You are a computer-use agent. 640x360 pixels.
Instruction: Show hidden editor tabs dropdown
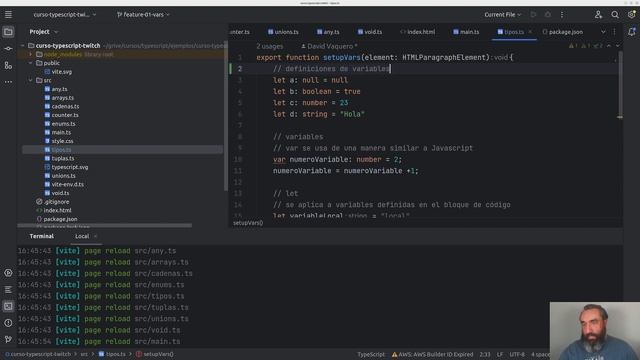click(603, 32)
